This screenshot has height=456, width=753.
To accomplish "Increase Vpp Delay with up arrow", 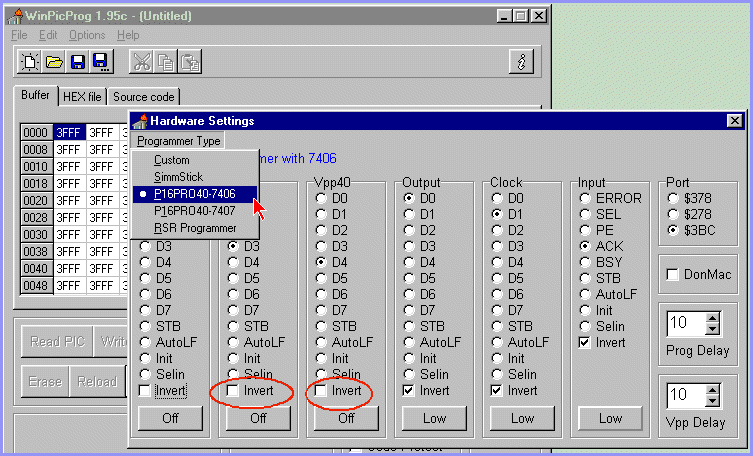I will (x=713, y=390).
